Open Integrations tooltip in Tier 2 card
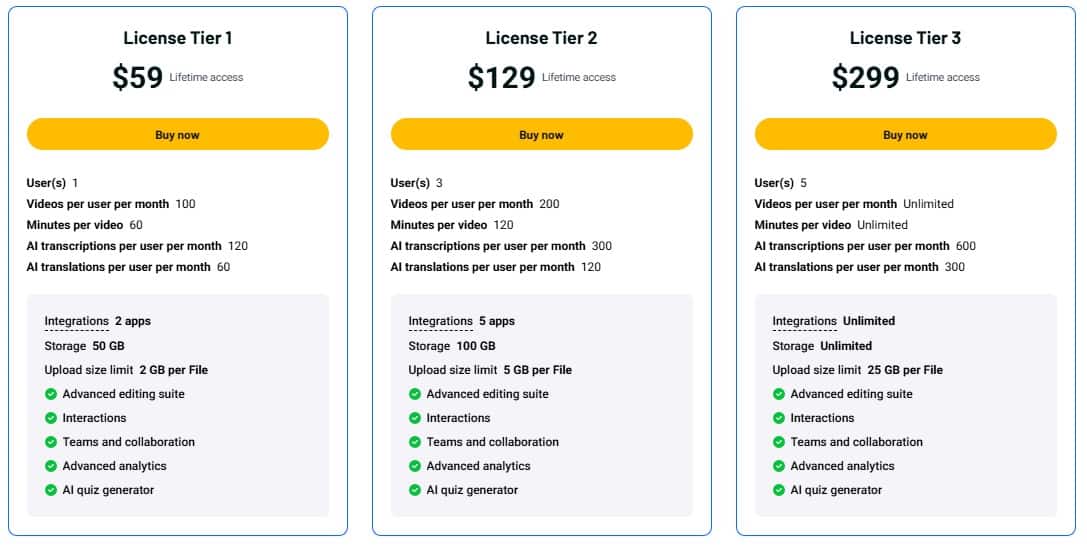The height and width of the screenshot is (550, 1087). [440, 321]
